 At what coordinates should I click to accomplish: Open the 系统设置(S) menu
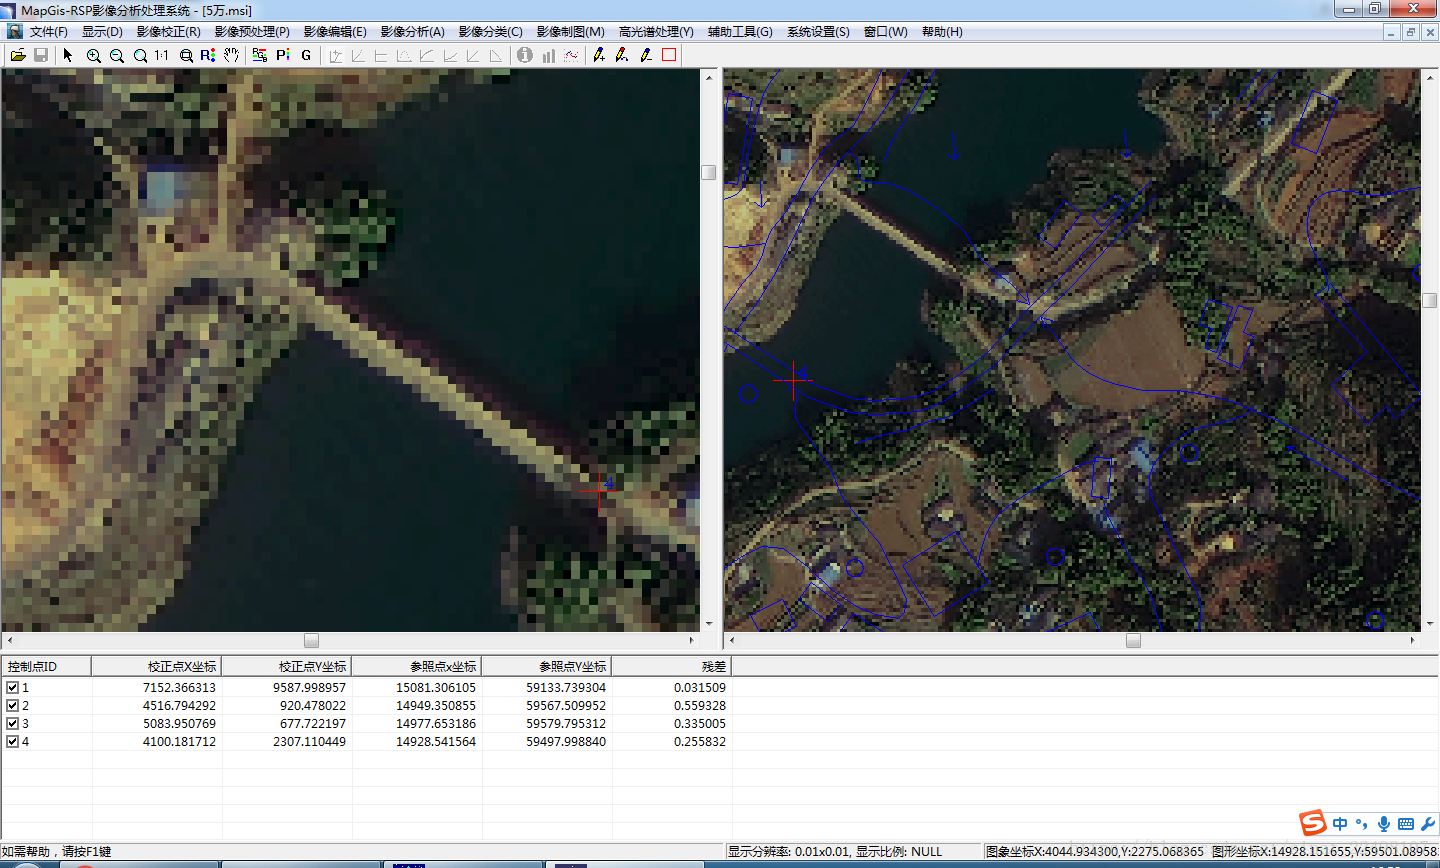click(x=818, y=32)
